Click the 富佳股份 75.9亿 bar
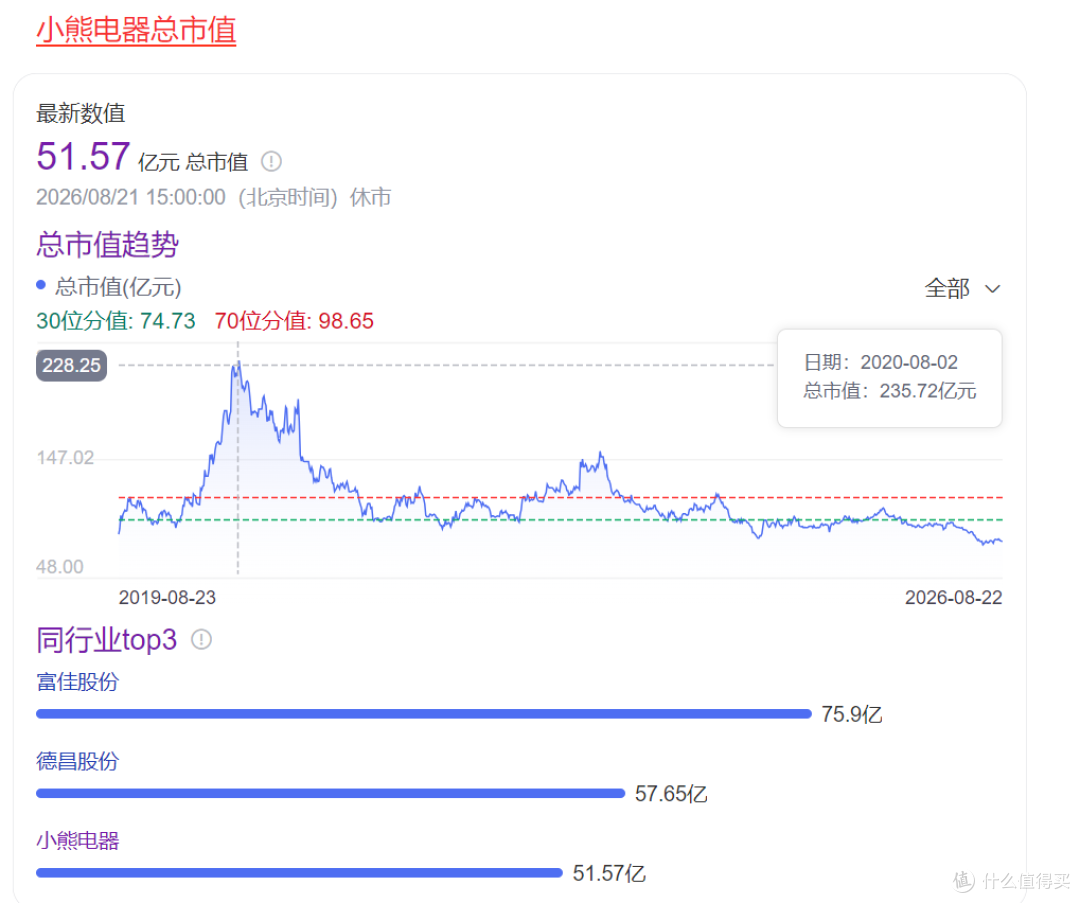This screenshot has width=1080, height=903. pyautogui.click(x=424, y=714)
